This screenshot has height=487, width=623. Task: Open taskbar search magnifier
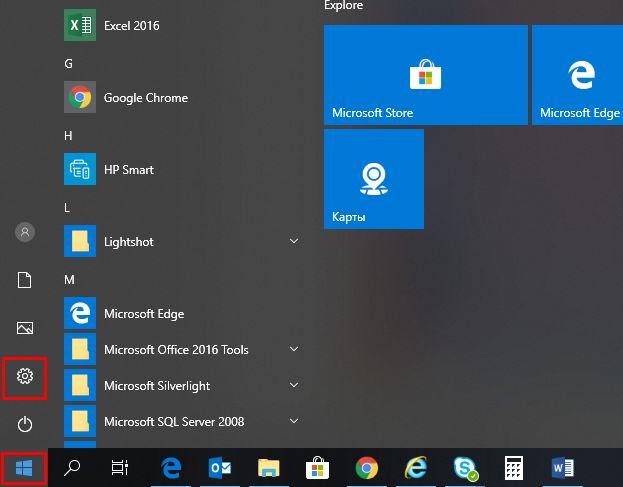pyautogui.click(x=72, y=468)
